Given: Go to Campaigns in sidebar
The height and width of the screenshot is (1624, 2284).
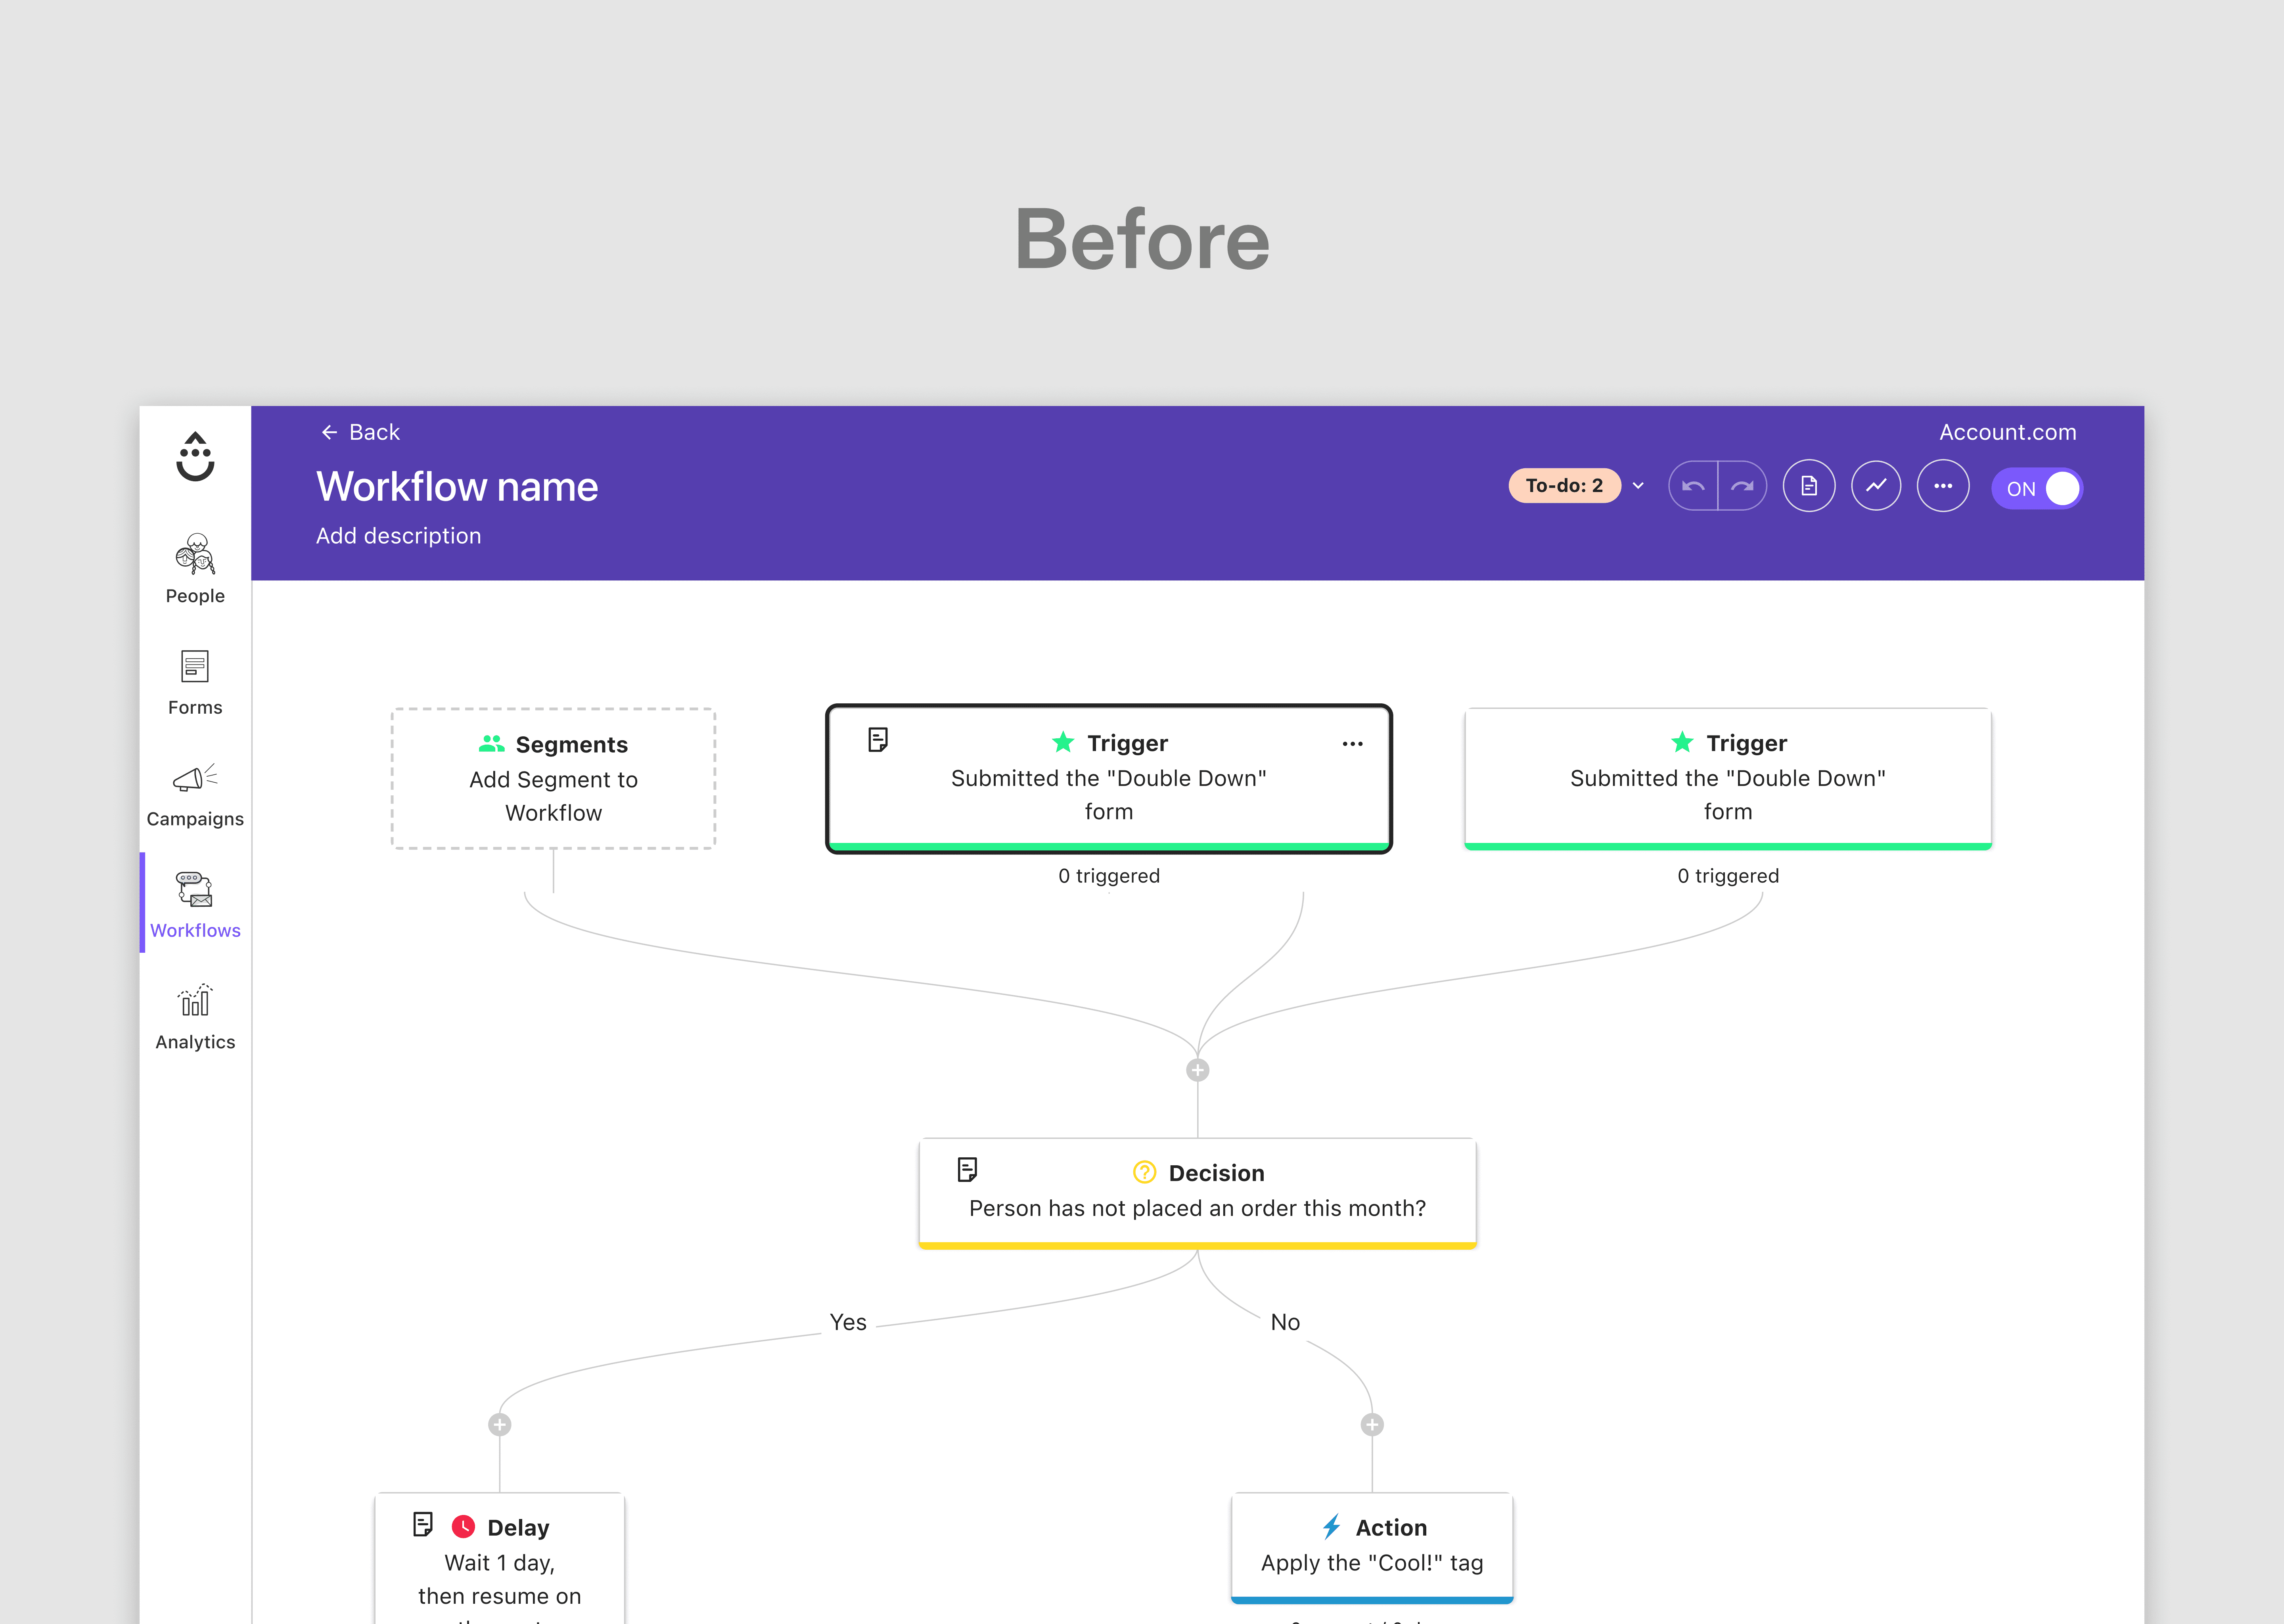Looking at the screenshot, I should (195, 796).
